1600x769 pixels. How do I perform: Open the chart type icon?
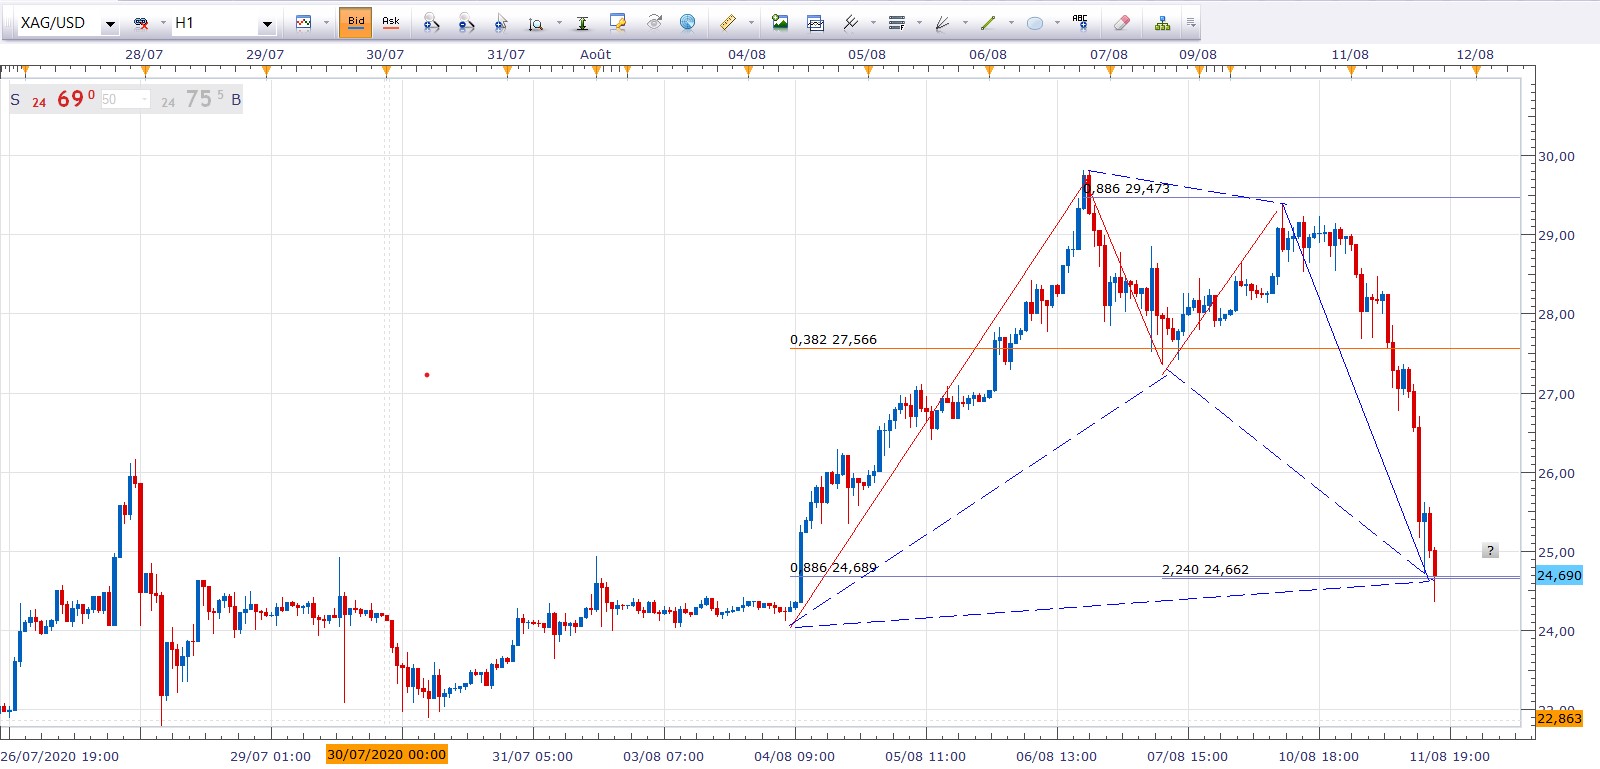coord(304,22)
